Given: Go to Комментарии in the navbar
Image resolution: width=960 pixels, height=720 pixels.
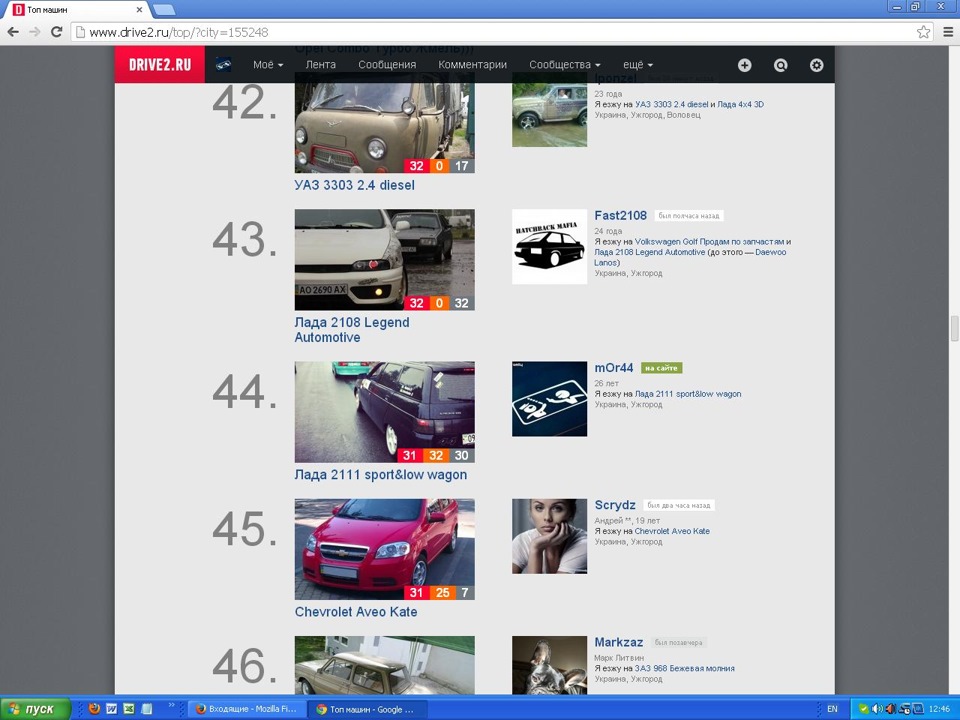Looking at the screenshot, I should [x=472, y=64].
